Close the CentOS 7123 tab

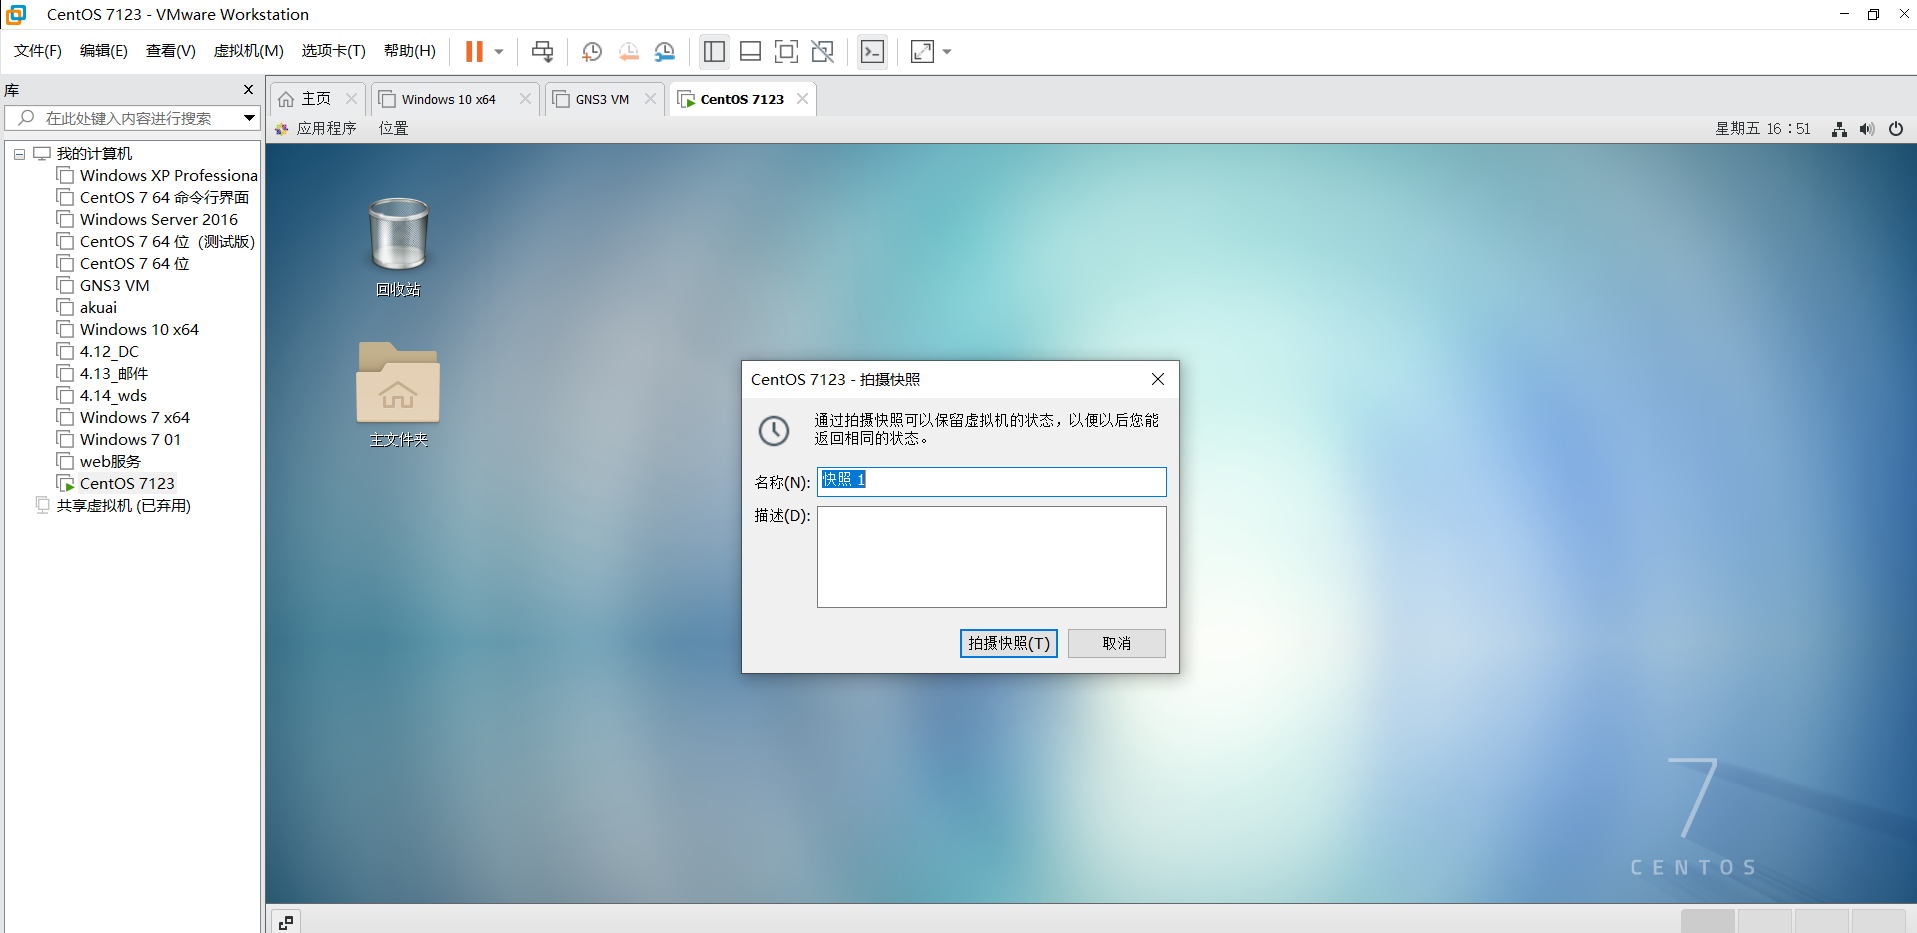pos(802,98)
